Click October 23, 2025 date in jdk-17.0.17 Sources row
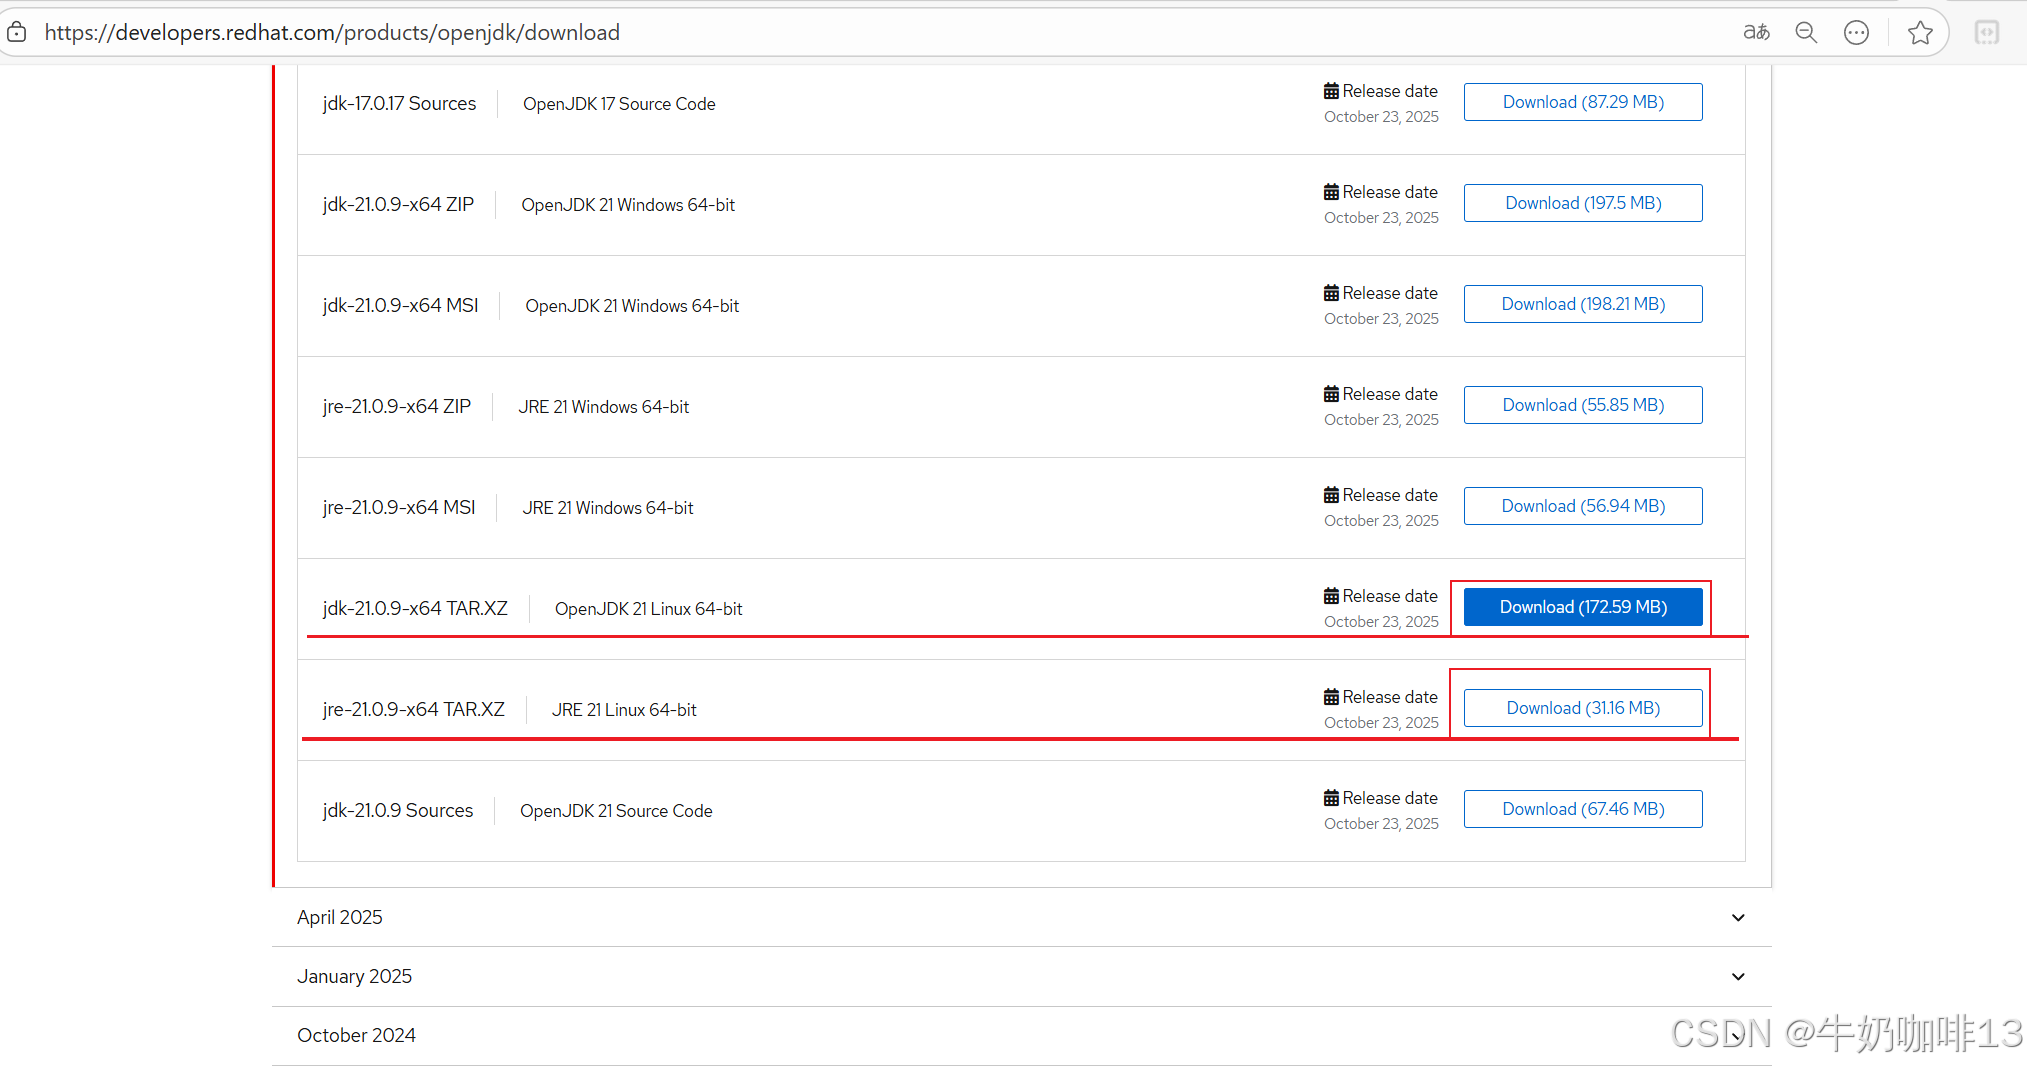2027x1068 pixels. [1381, 117]
